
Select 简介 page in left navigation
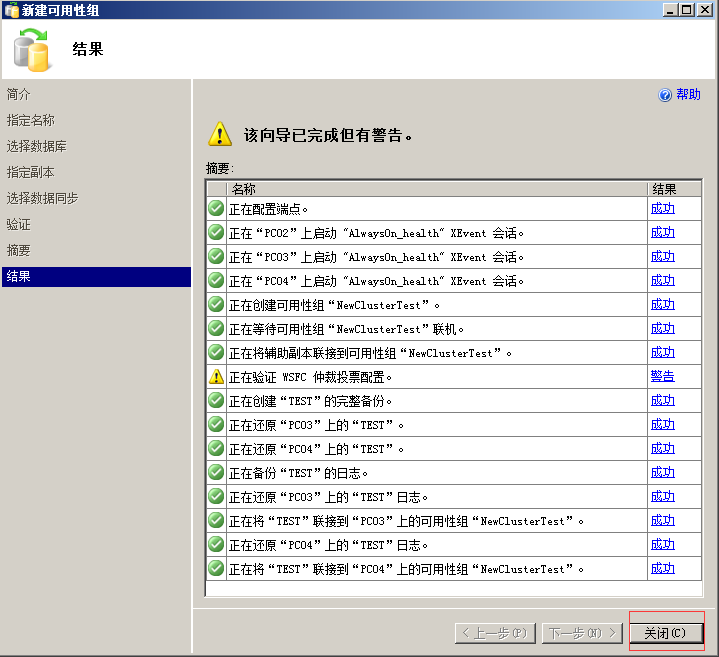[x=19, y=94]
